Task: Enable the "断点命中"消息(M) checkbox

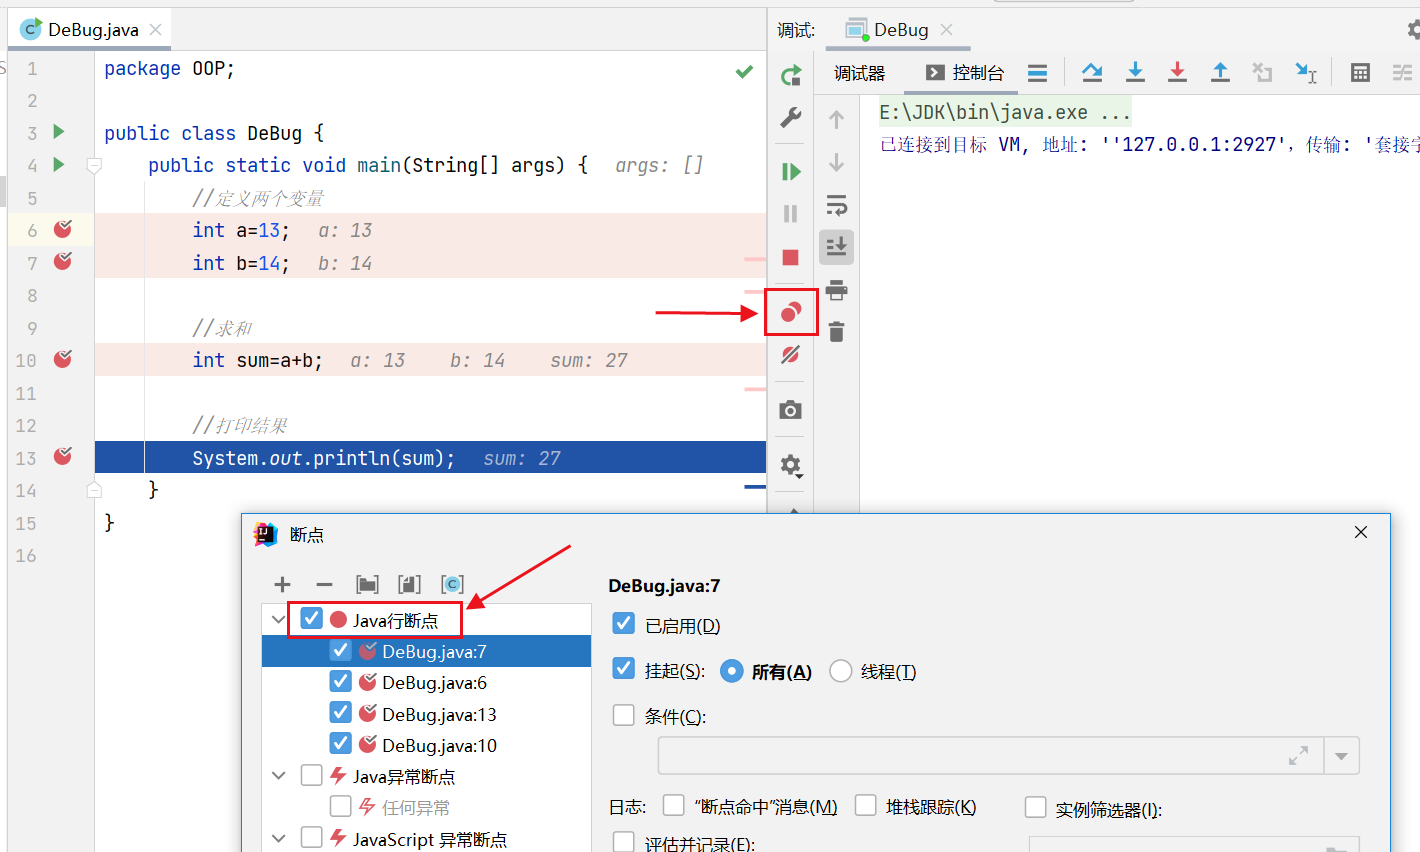Action: [x=674, y=806]
